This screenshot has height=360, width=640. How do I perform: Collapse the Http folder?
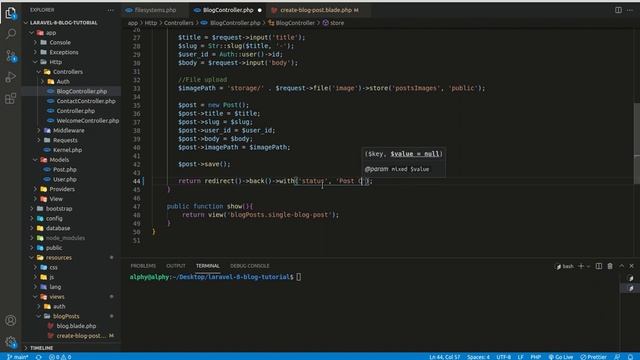pyautogui.click(x=56, y=62)
